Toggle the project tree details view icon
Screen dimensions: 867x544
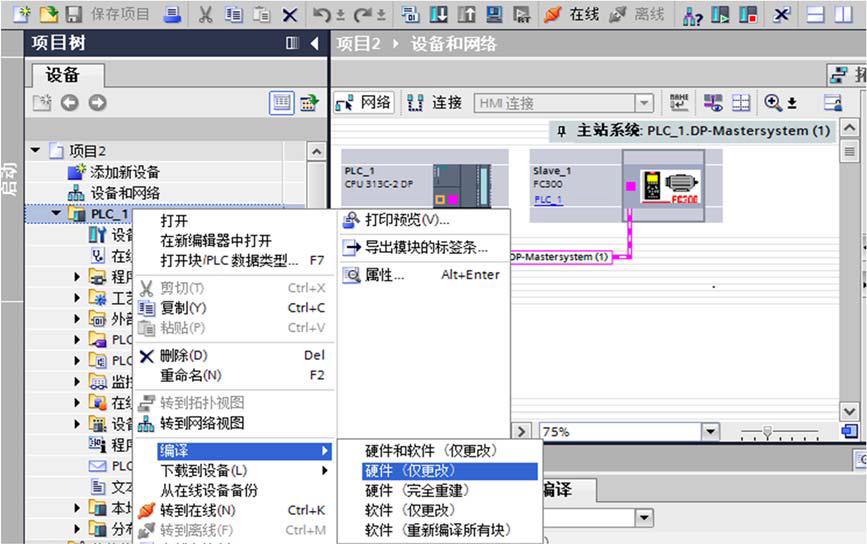282,102
